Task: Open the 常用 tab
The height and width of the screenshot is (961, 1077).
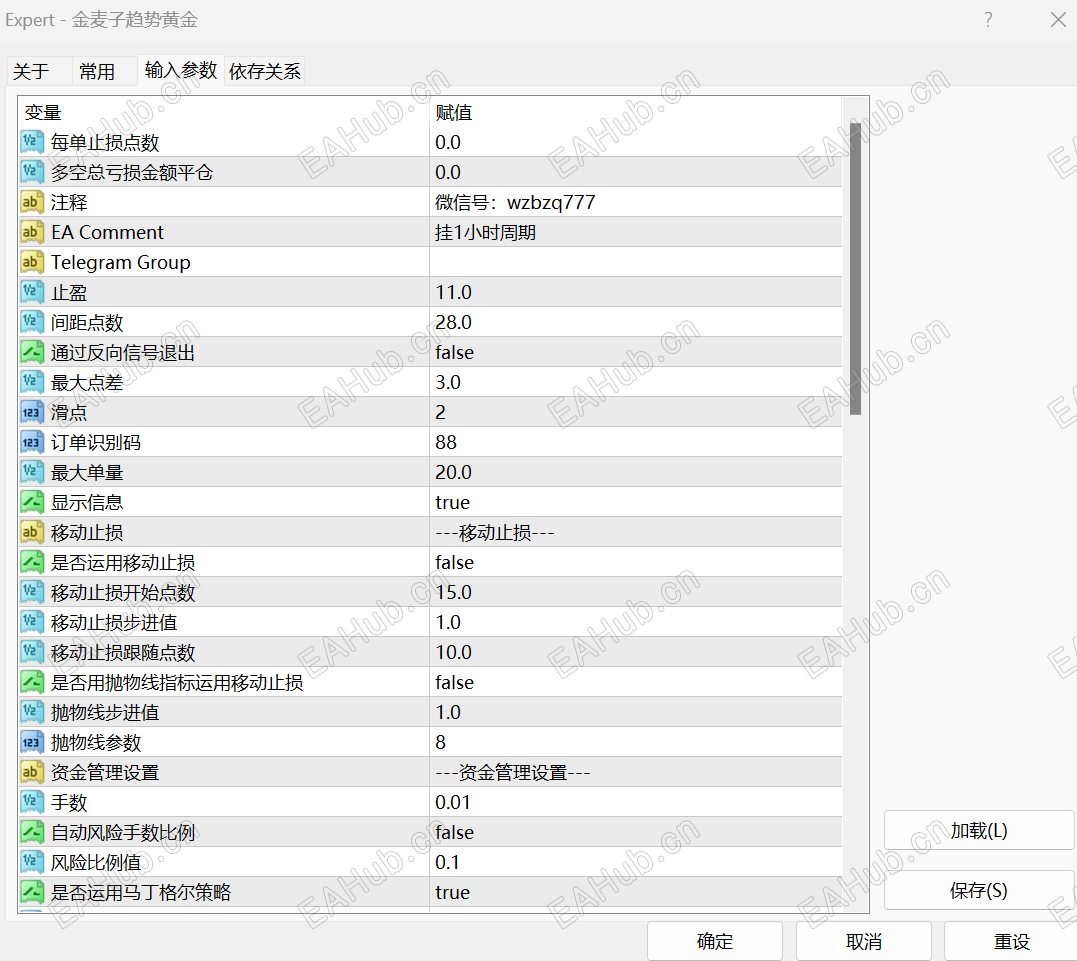Action: pos(97,70)
